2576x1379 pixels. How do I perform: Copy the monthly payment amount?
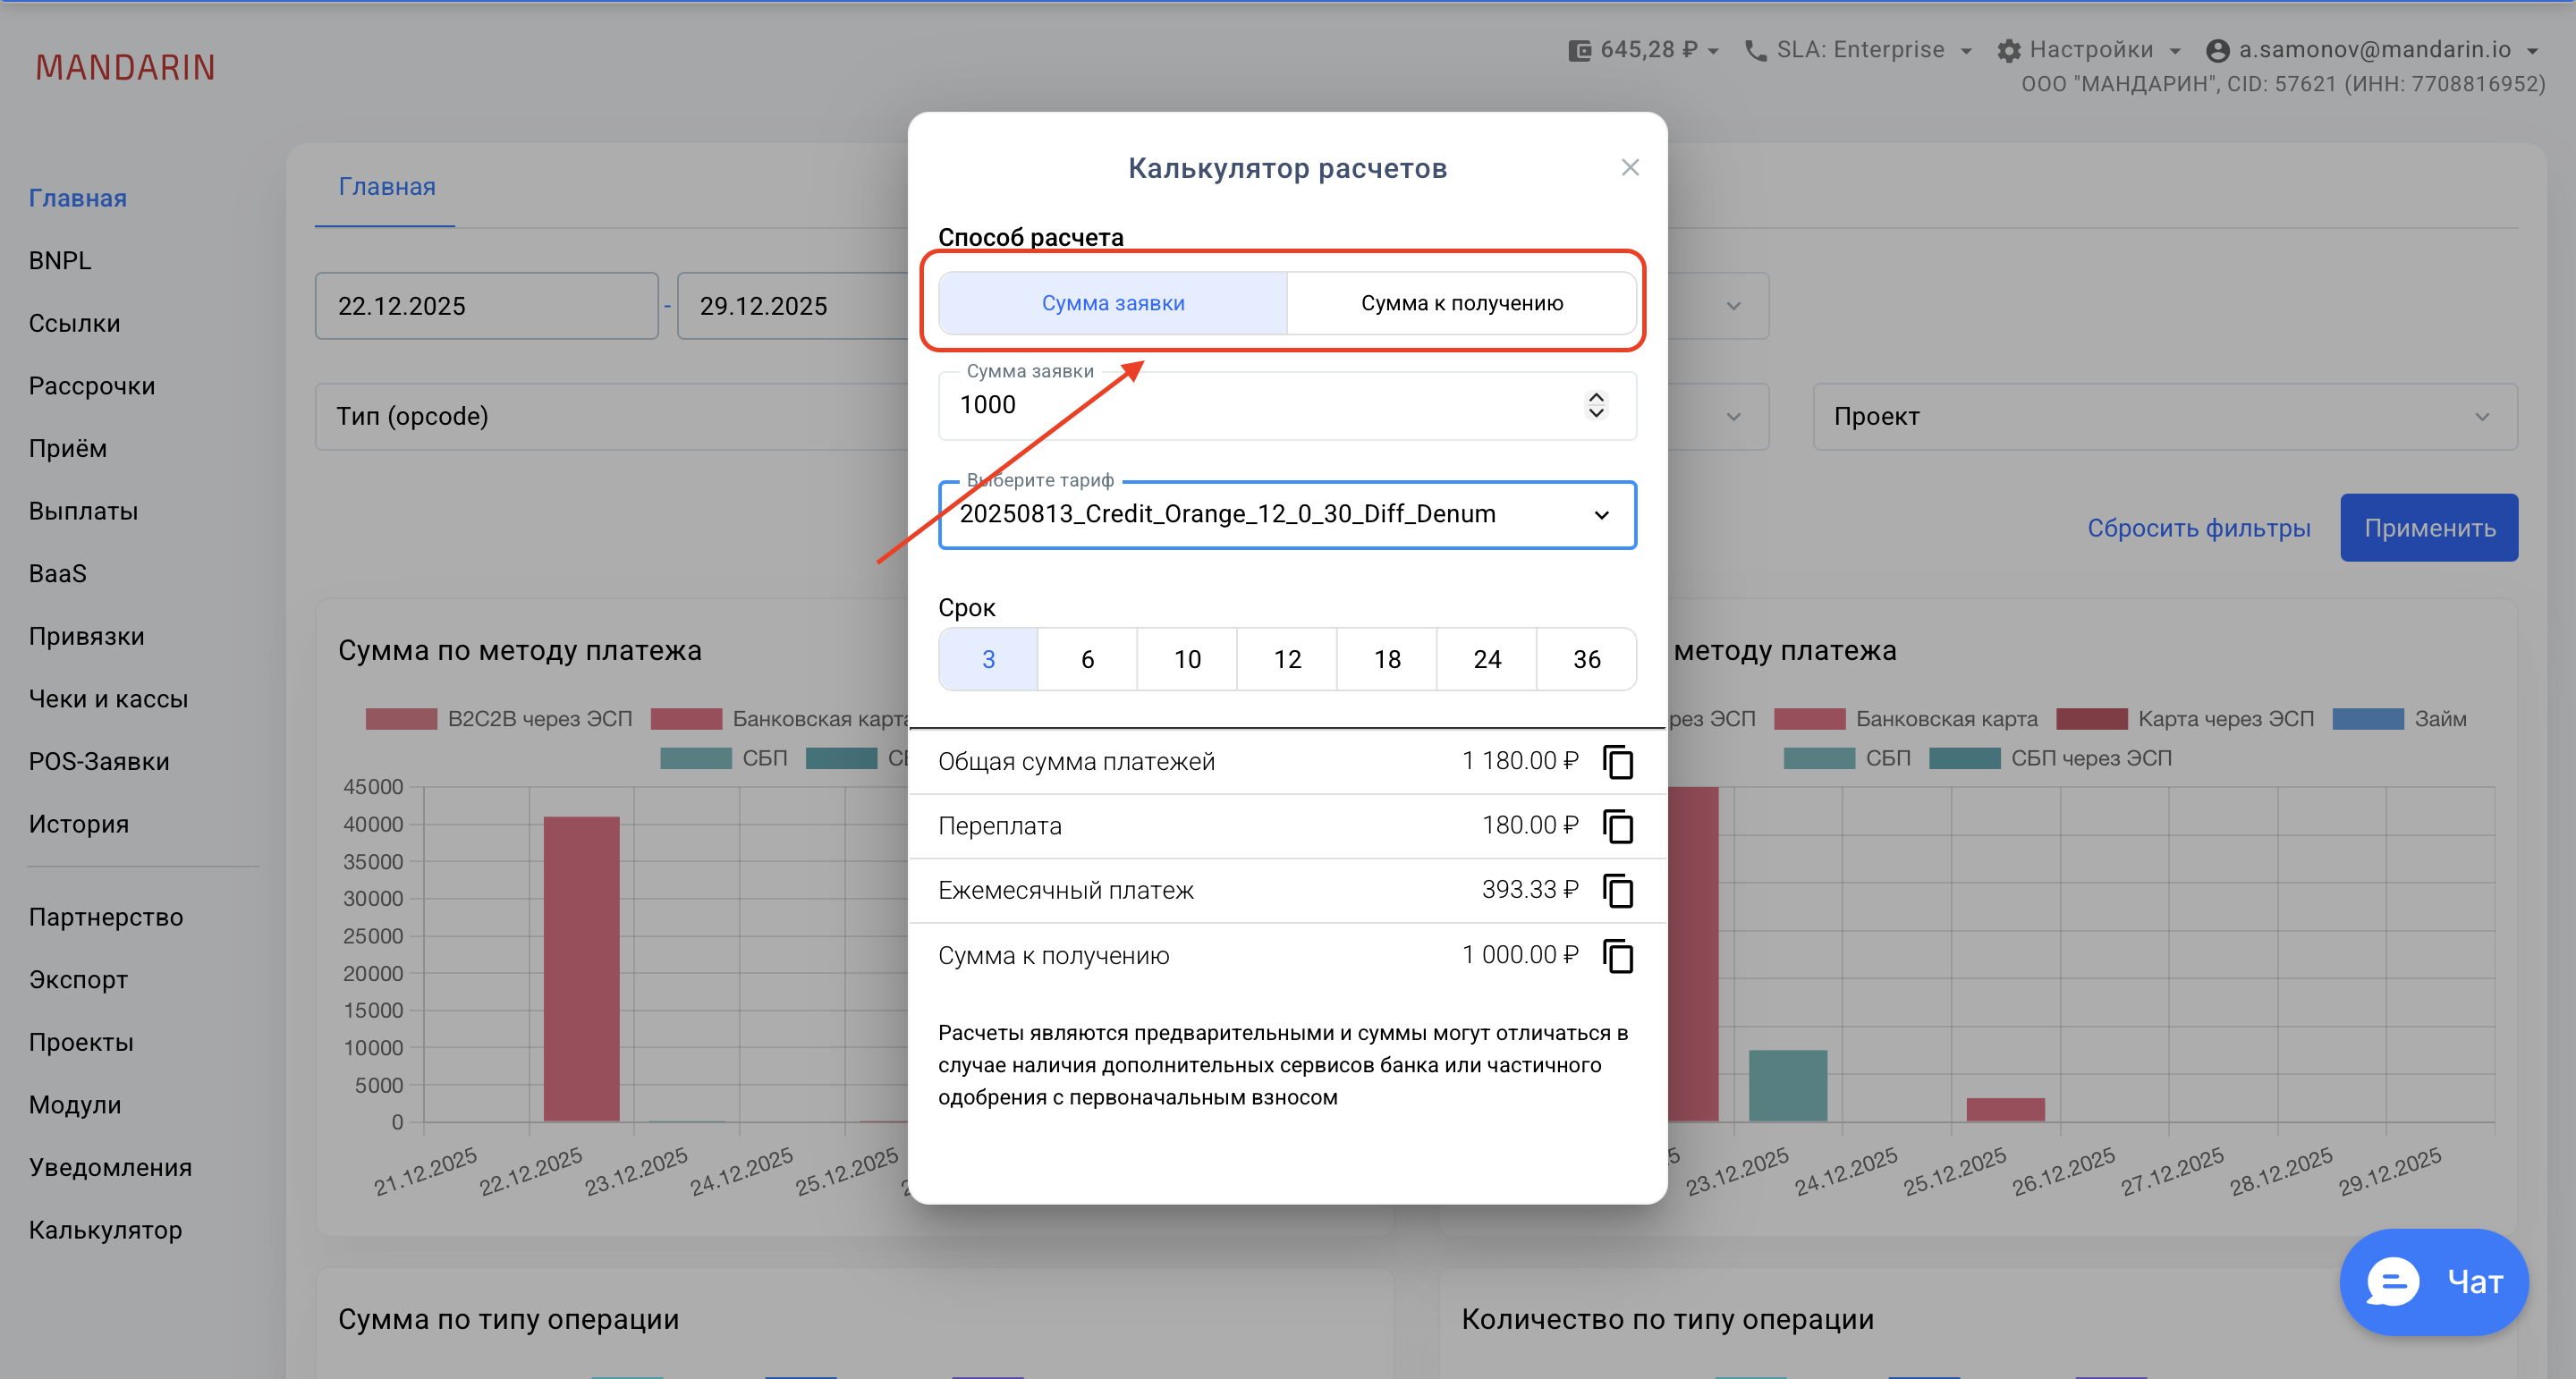click(1619, 891)
